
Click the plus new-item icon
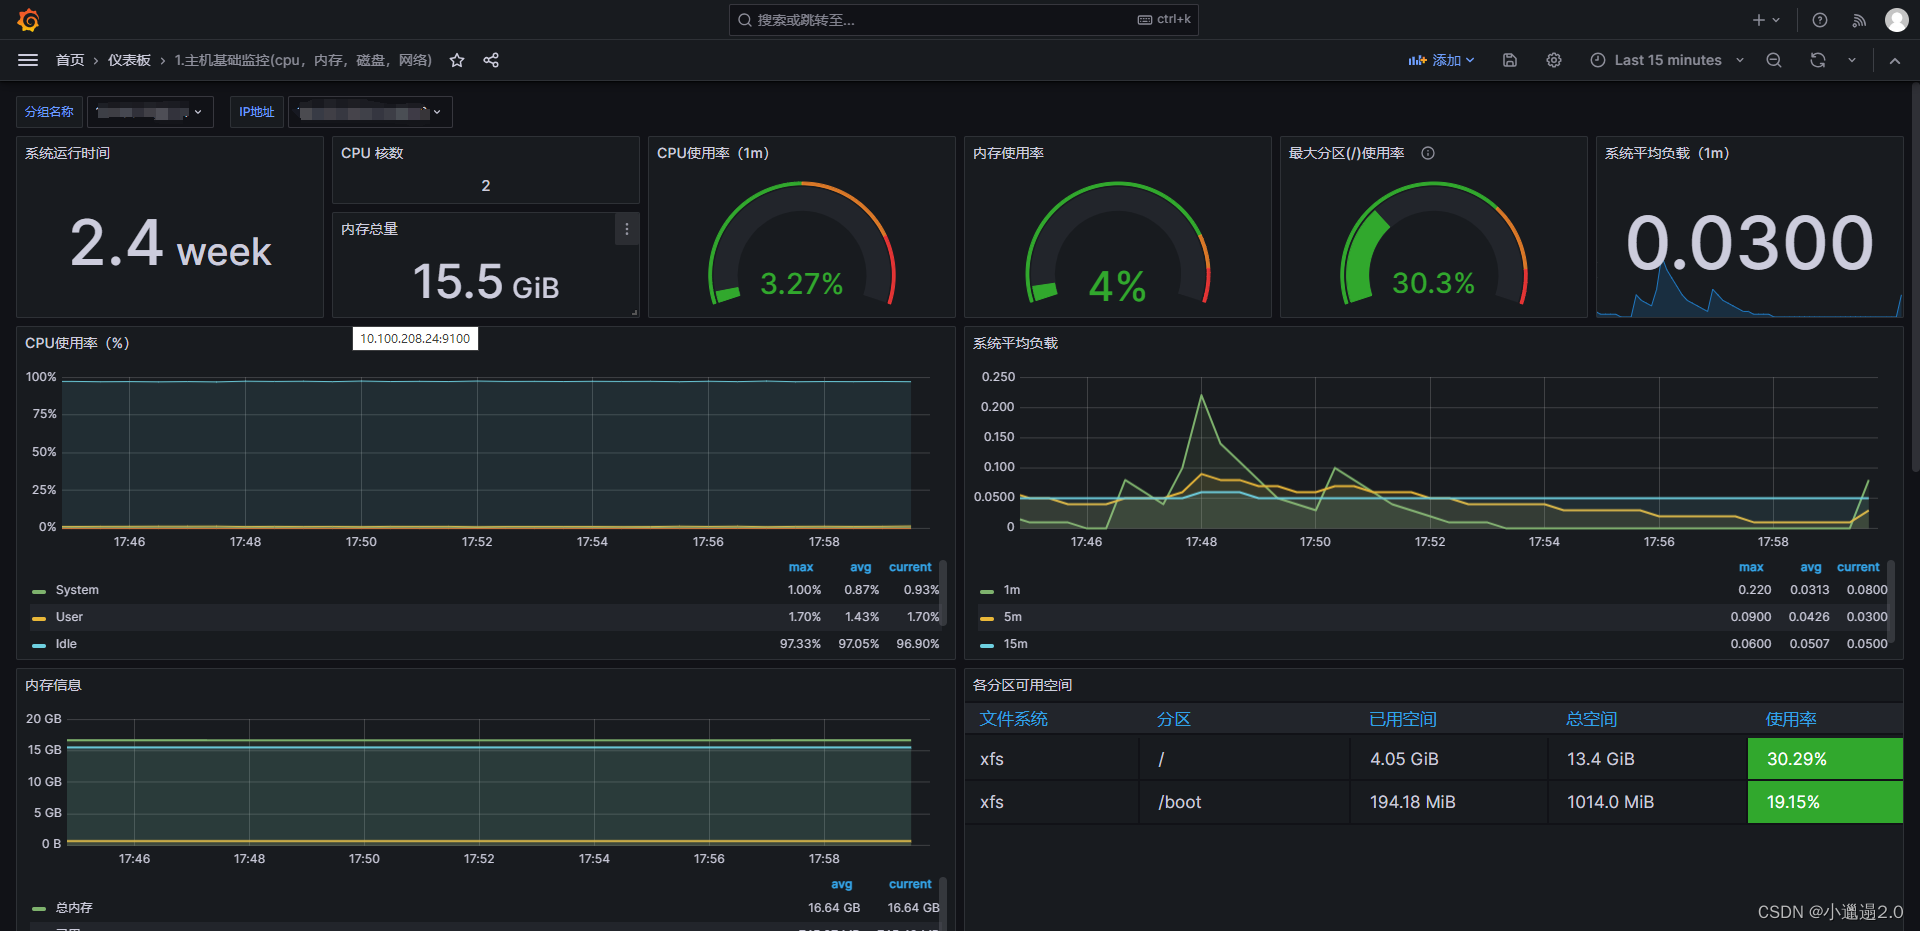coord(1759,20)
